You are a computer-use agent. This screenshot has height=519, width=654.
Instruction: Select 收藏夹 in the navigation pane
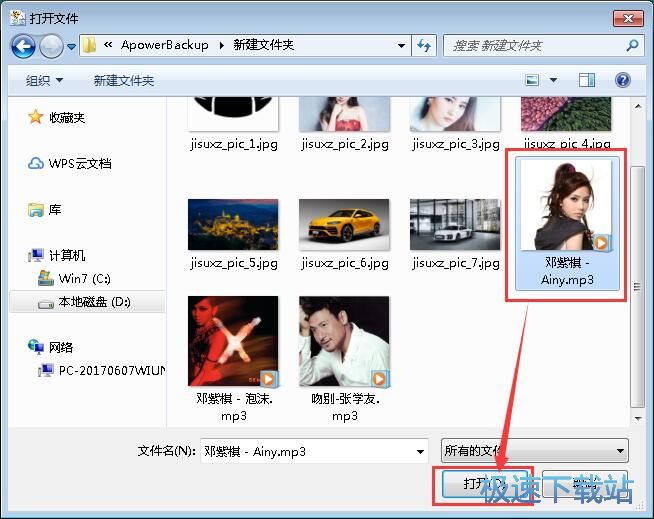pos(67,118)
